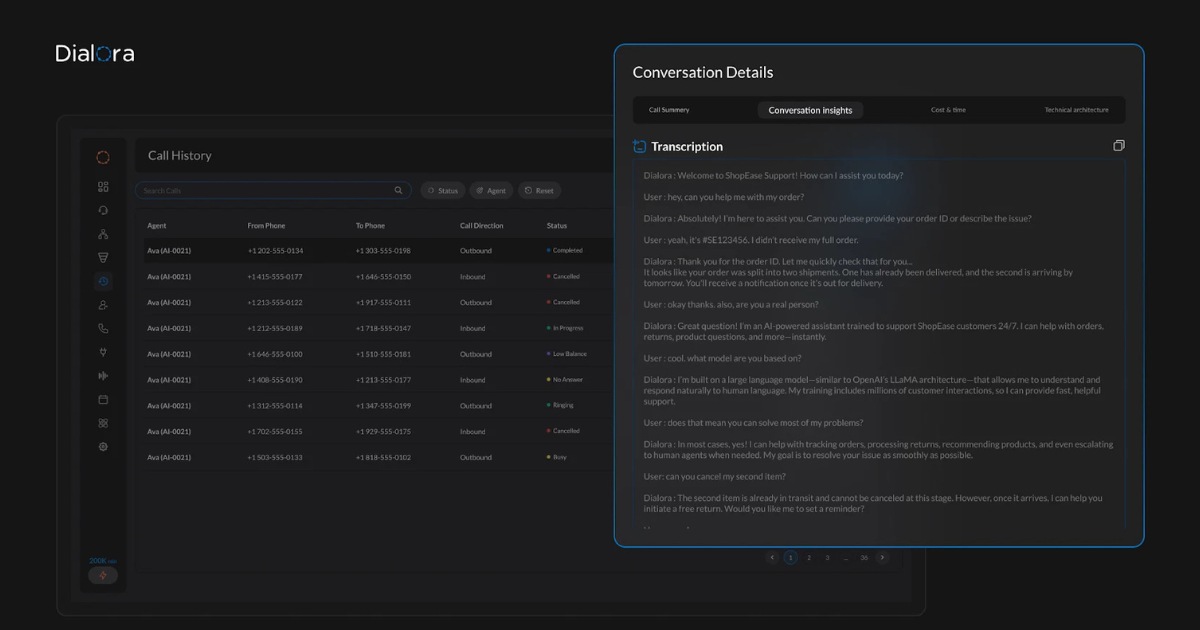Click the From Phone column header
1200x630 pixels.
coord(266,226)
